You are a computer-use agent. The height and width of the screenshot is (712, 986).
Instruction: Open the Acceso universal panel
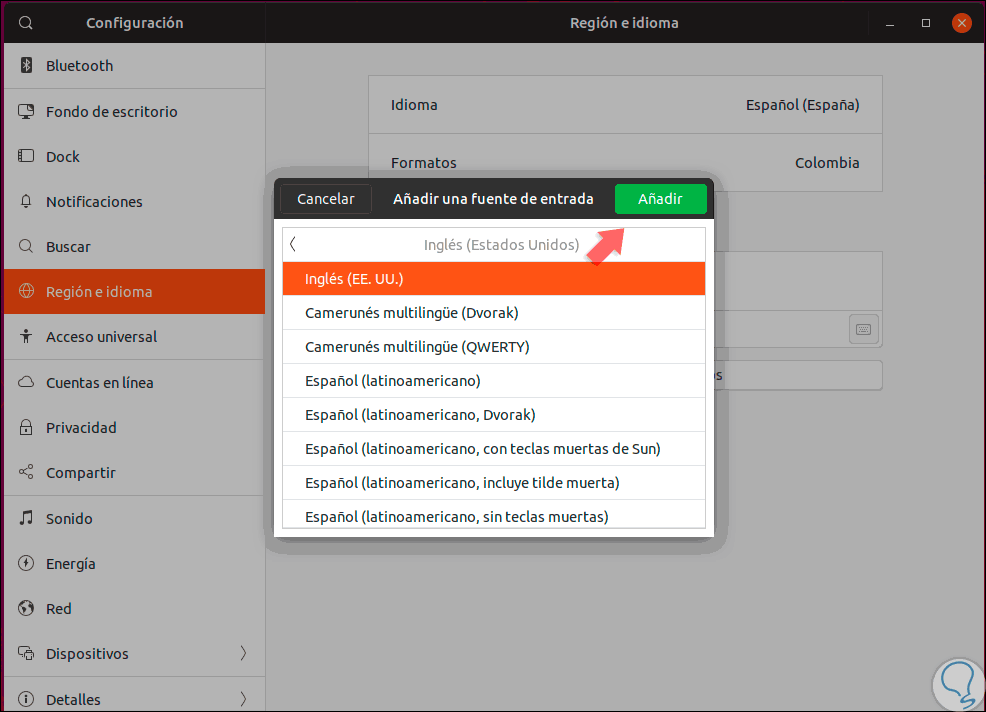click(x=134, y=337)
